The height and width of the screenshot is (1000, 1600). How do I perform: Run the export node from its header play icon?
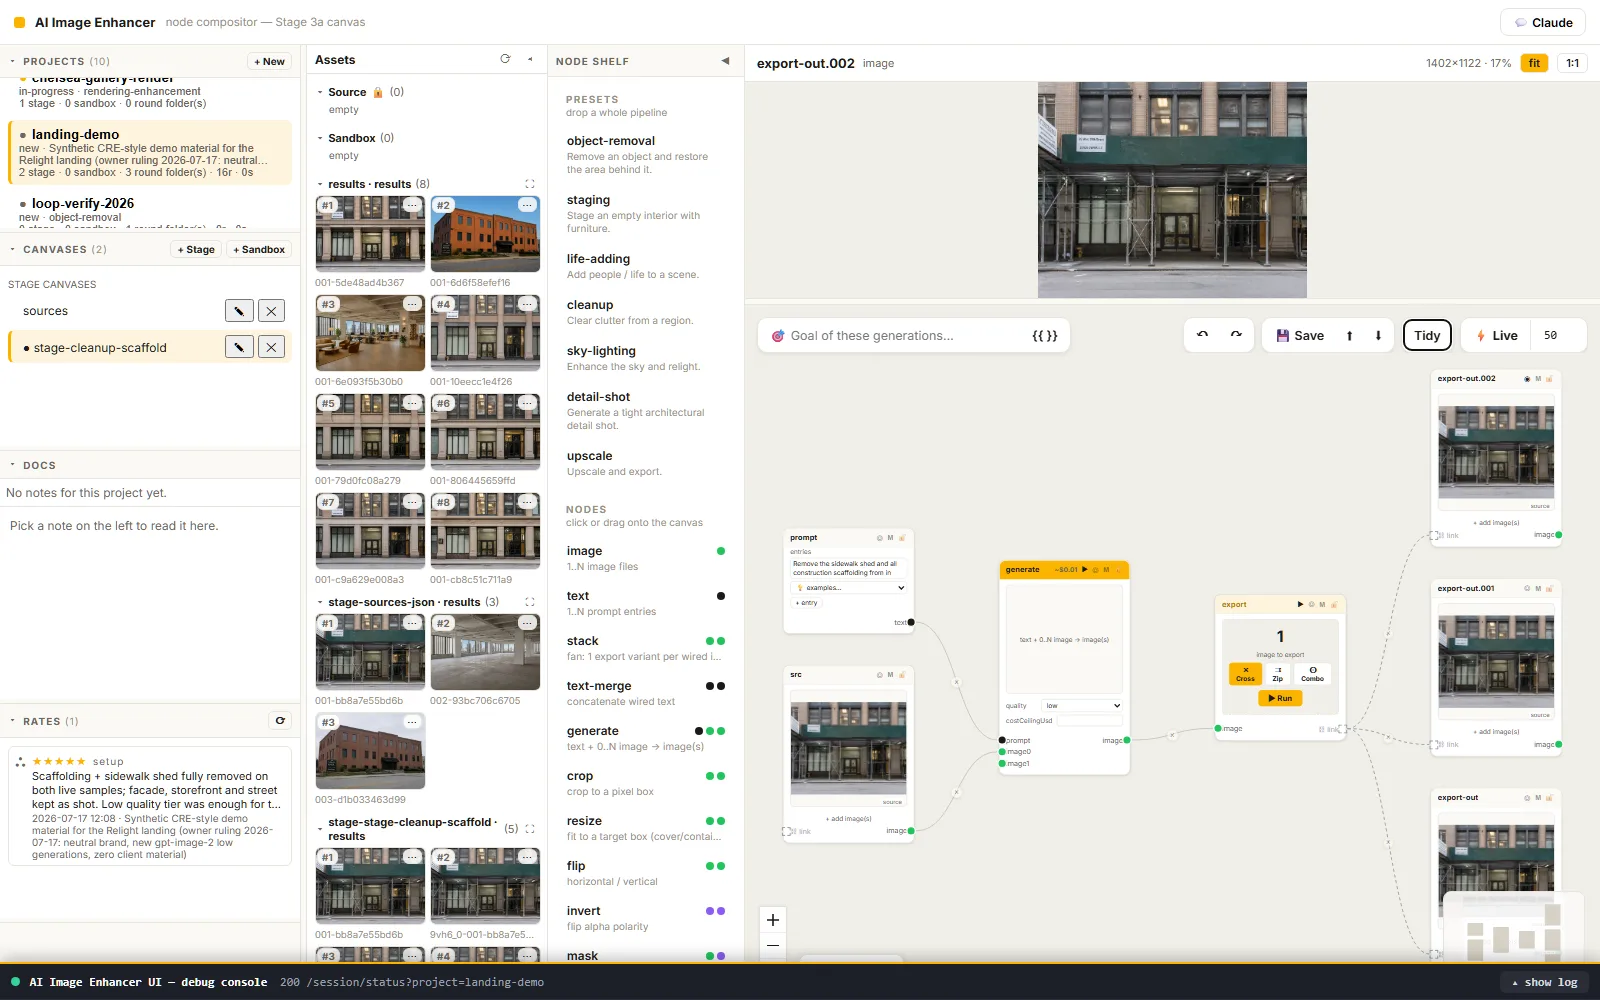click(x=1300, y=604)
